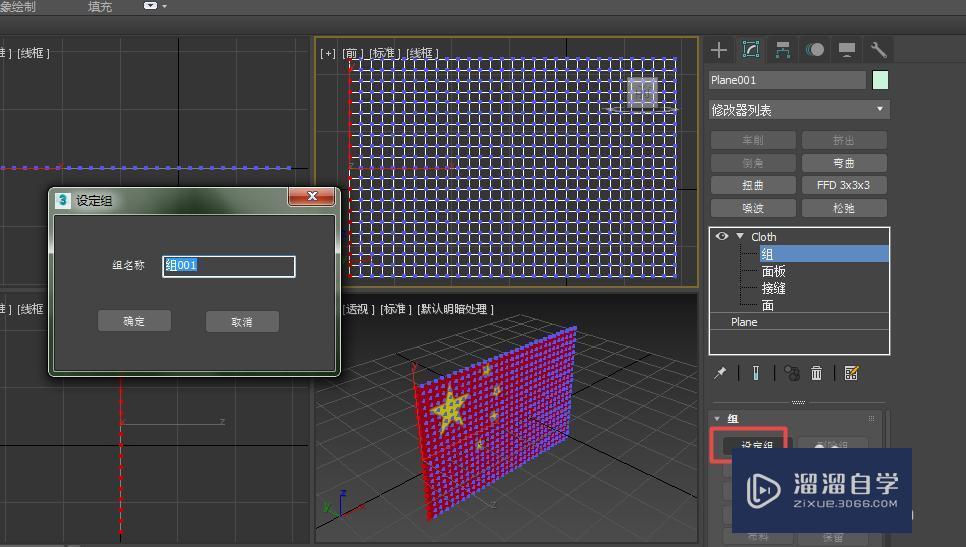Open the Motion command panel tab
The height and width of the screenshot is (547, 966).
(x=814, y=50)
